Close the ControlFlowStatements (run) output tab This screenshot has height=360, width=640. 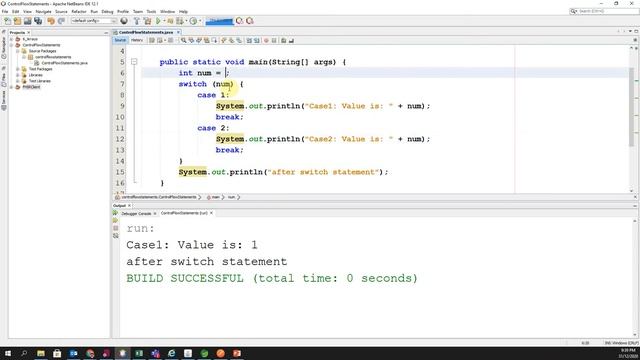point(211,213)
